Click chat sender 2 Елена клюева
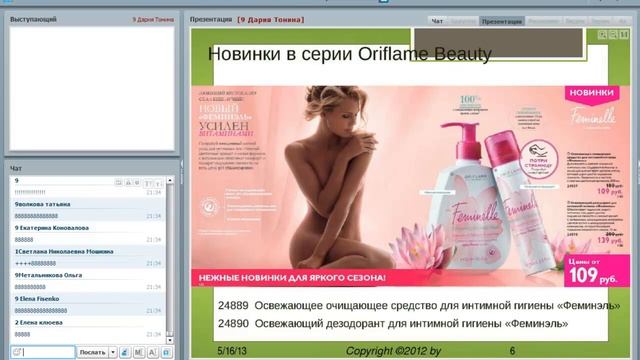This screenshot has width=640, height=360. 38,322
